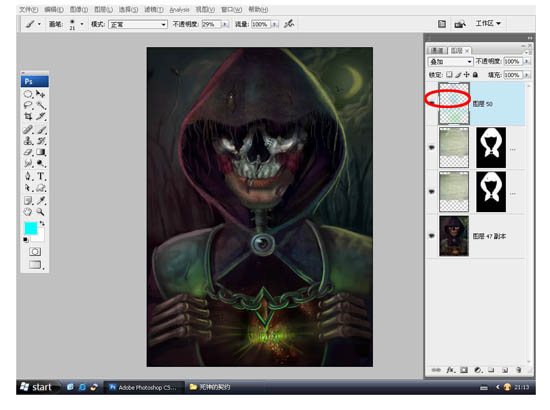Open layer fill slider arrow
The width and height of the screenshot is (550, 410).
tap(526, 75)
